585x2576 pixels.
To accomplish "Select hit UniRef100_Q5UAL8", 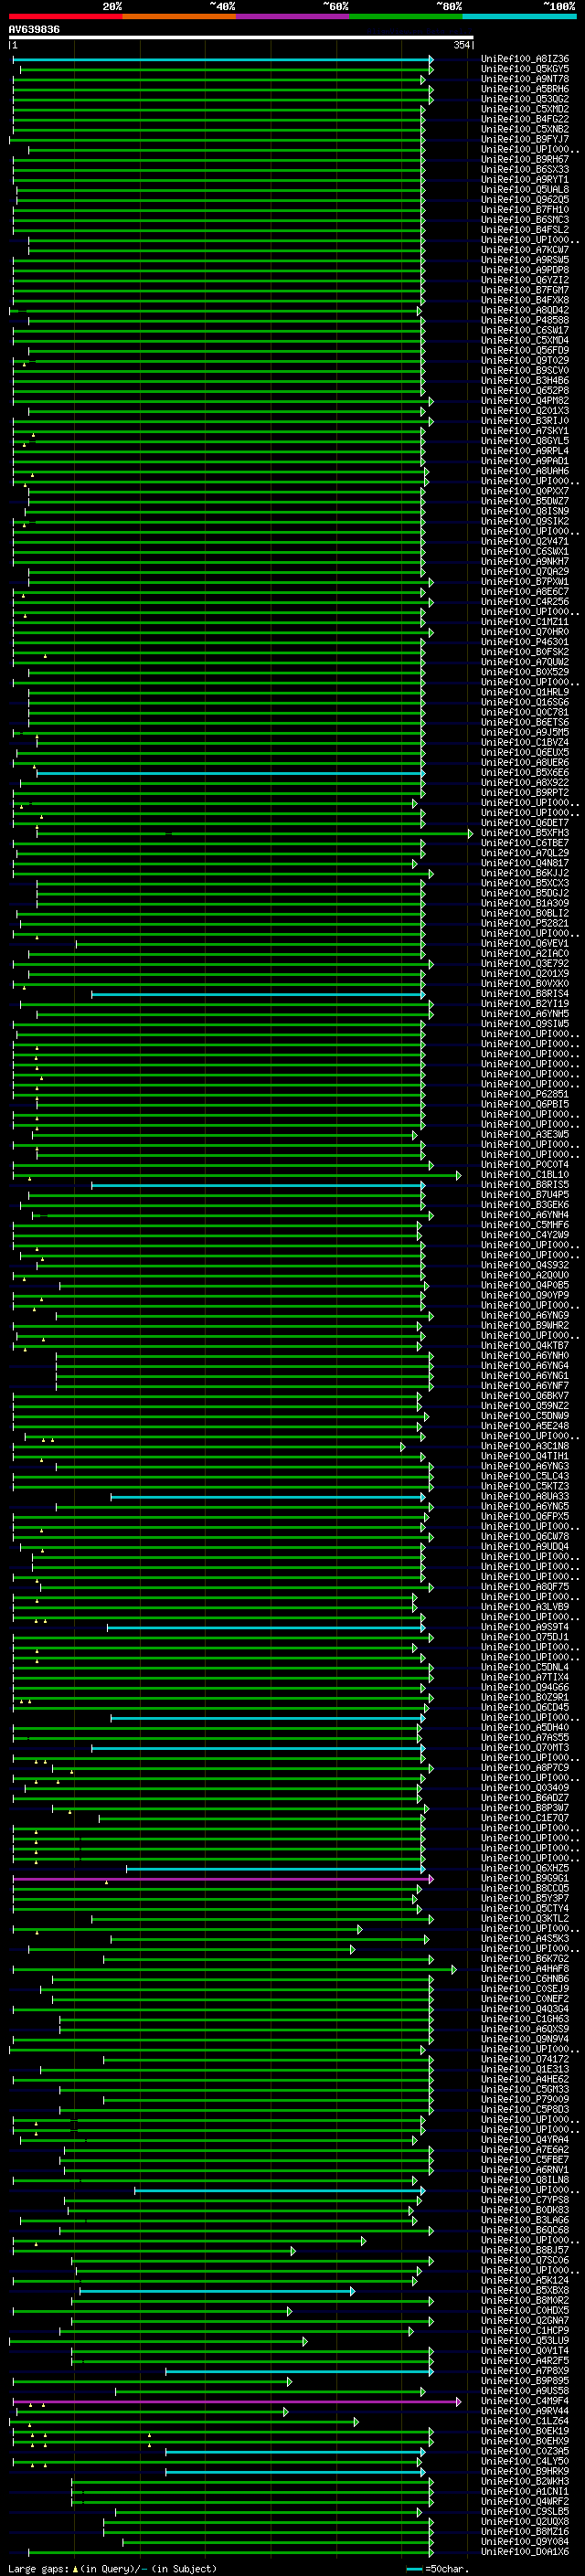I will 525,190.
